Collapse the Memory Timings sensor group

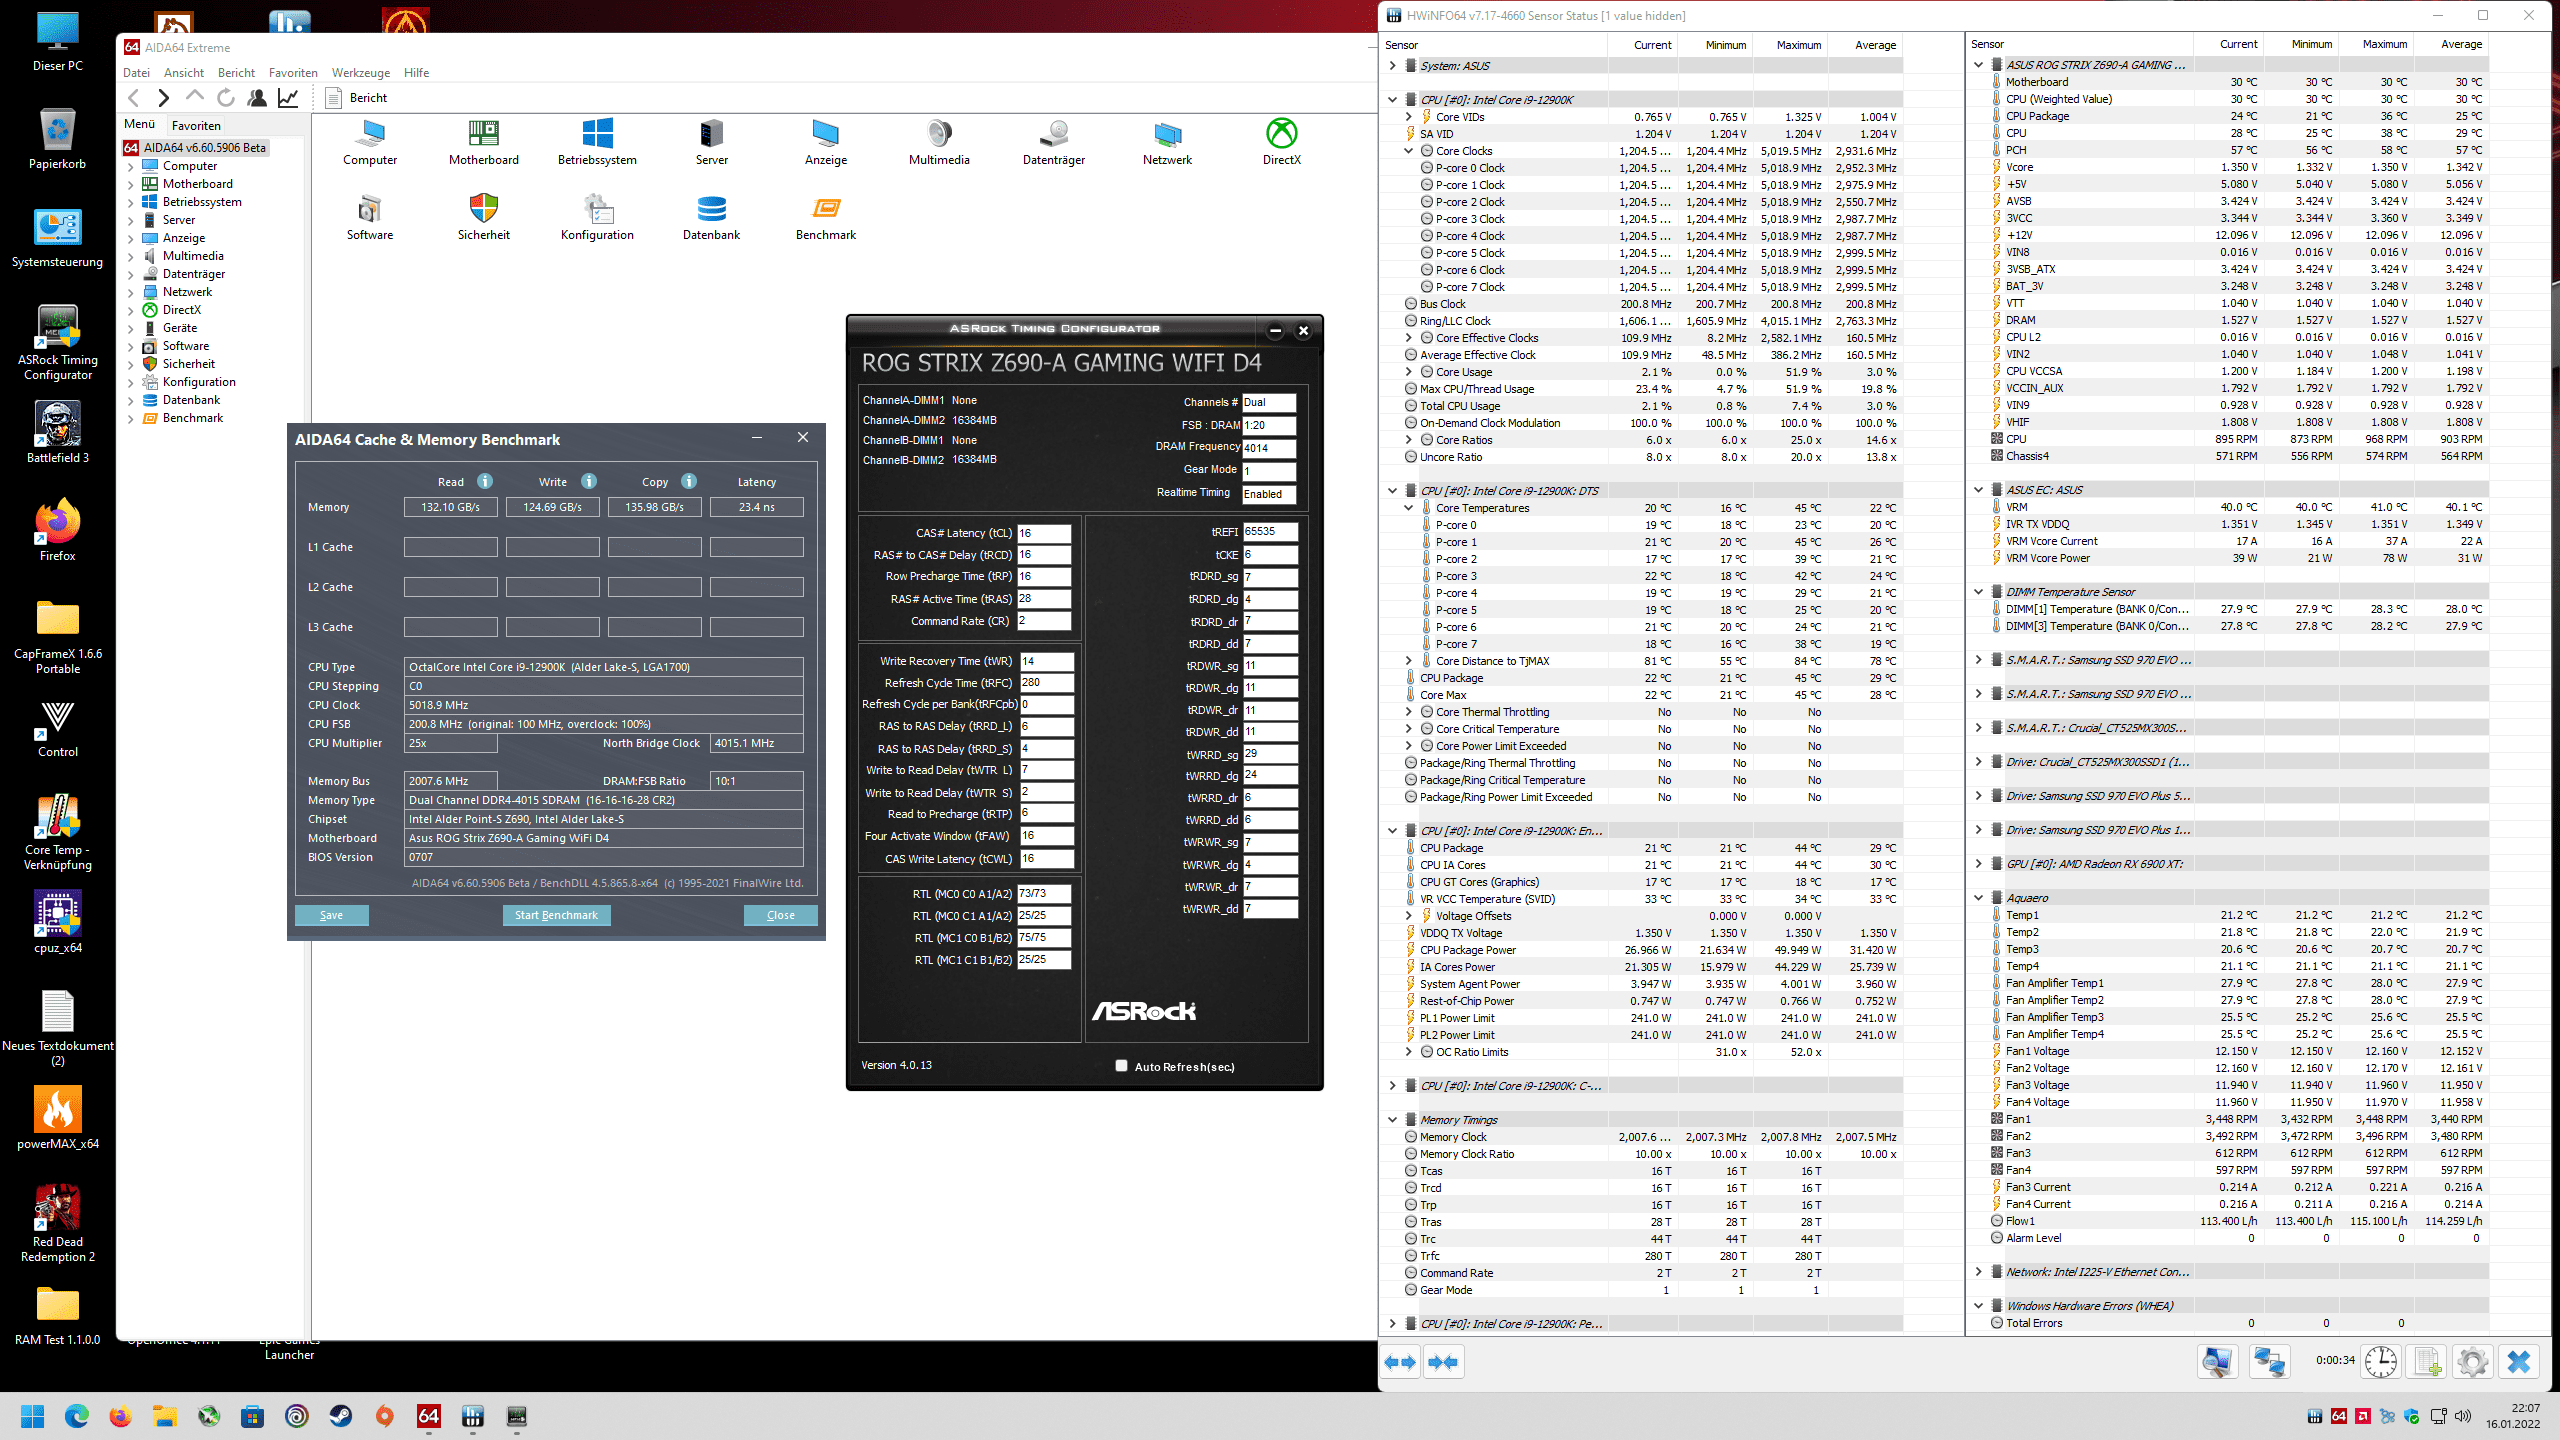pyautogui.click(x=1392, y=1120)
